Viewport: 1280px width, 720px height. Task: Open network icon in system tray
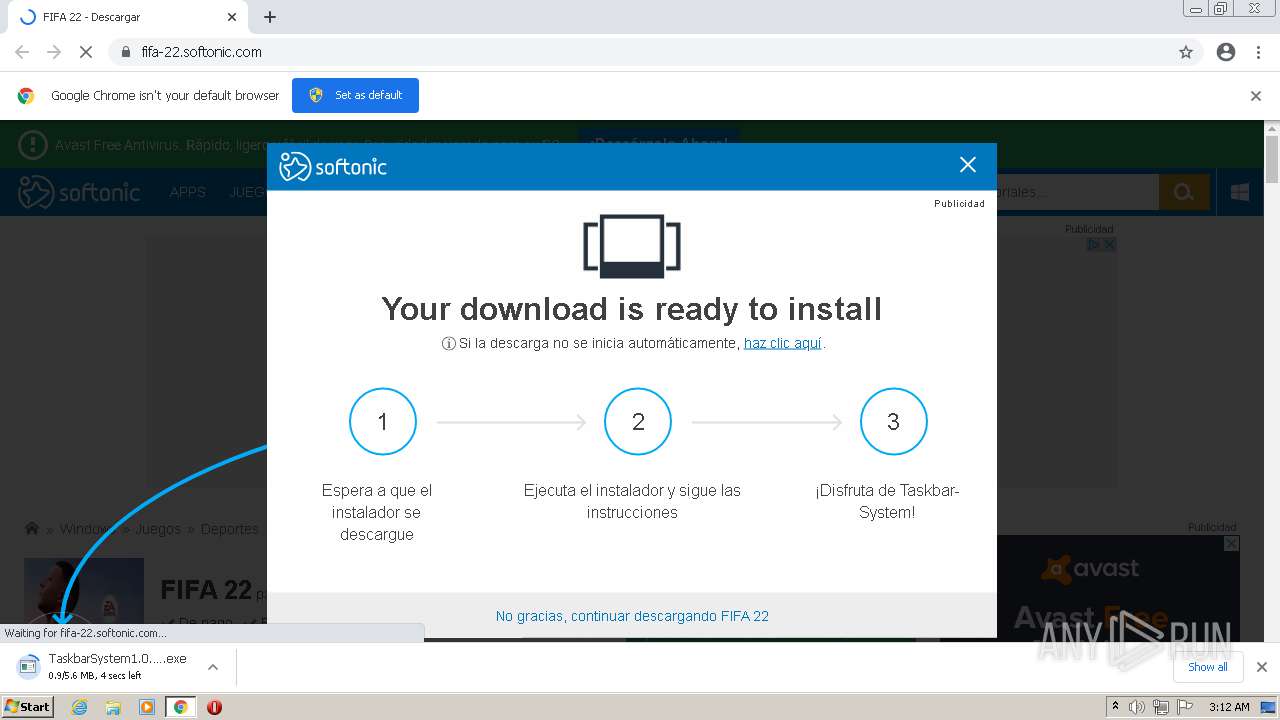[1160, 707]
